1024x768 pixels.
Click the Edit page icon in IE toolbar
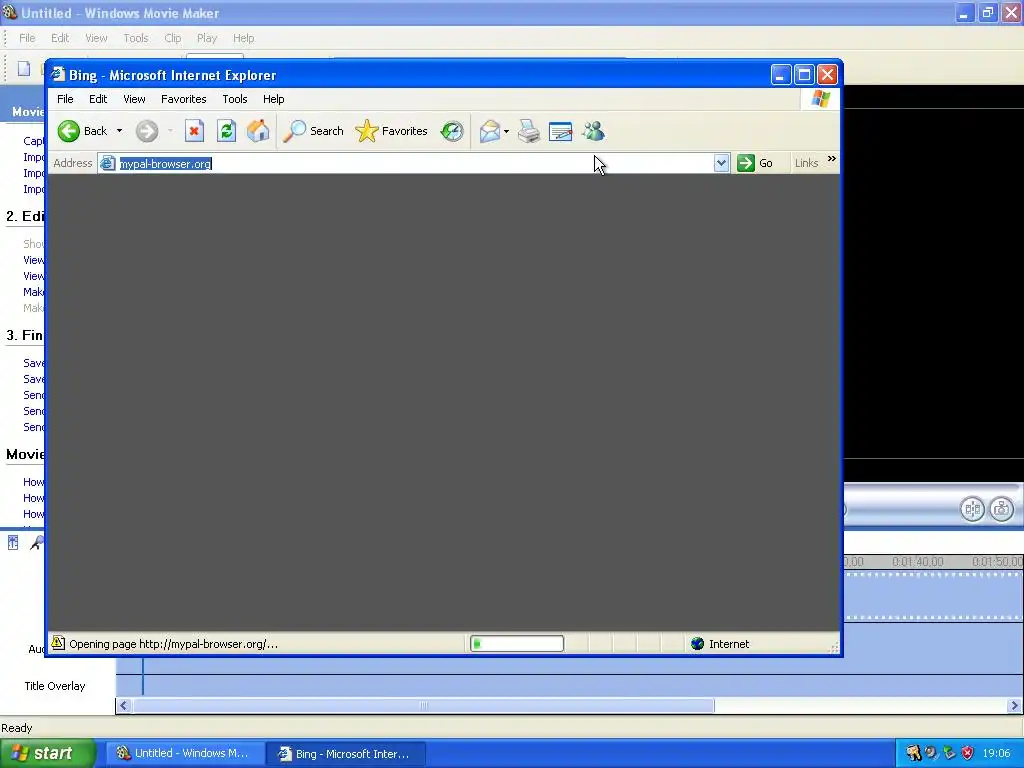(560, 131)
